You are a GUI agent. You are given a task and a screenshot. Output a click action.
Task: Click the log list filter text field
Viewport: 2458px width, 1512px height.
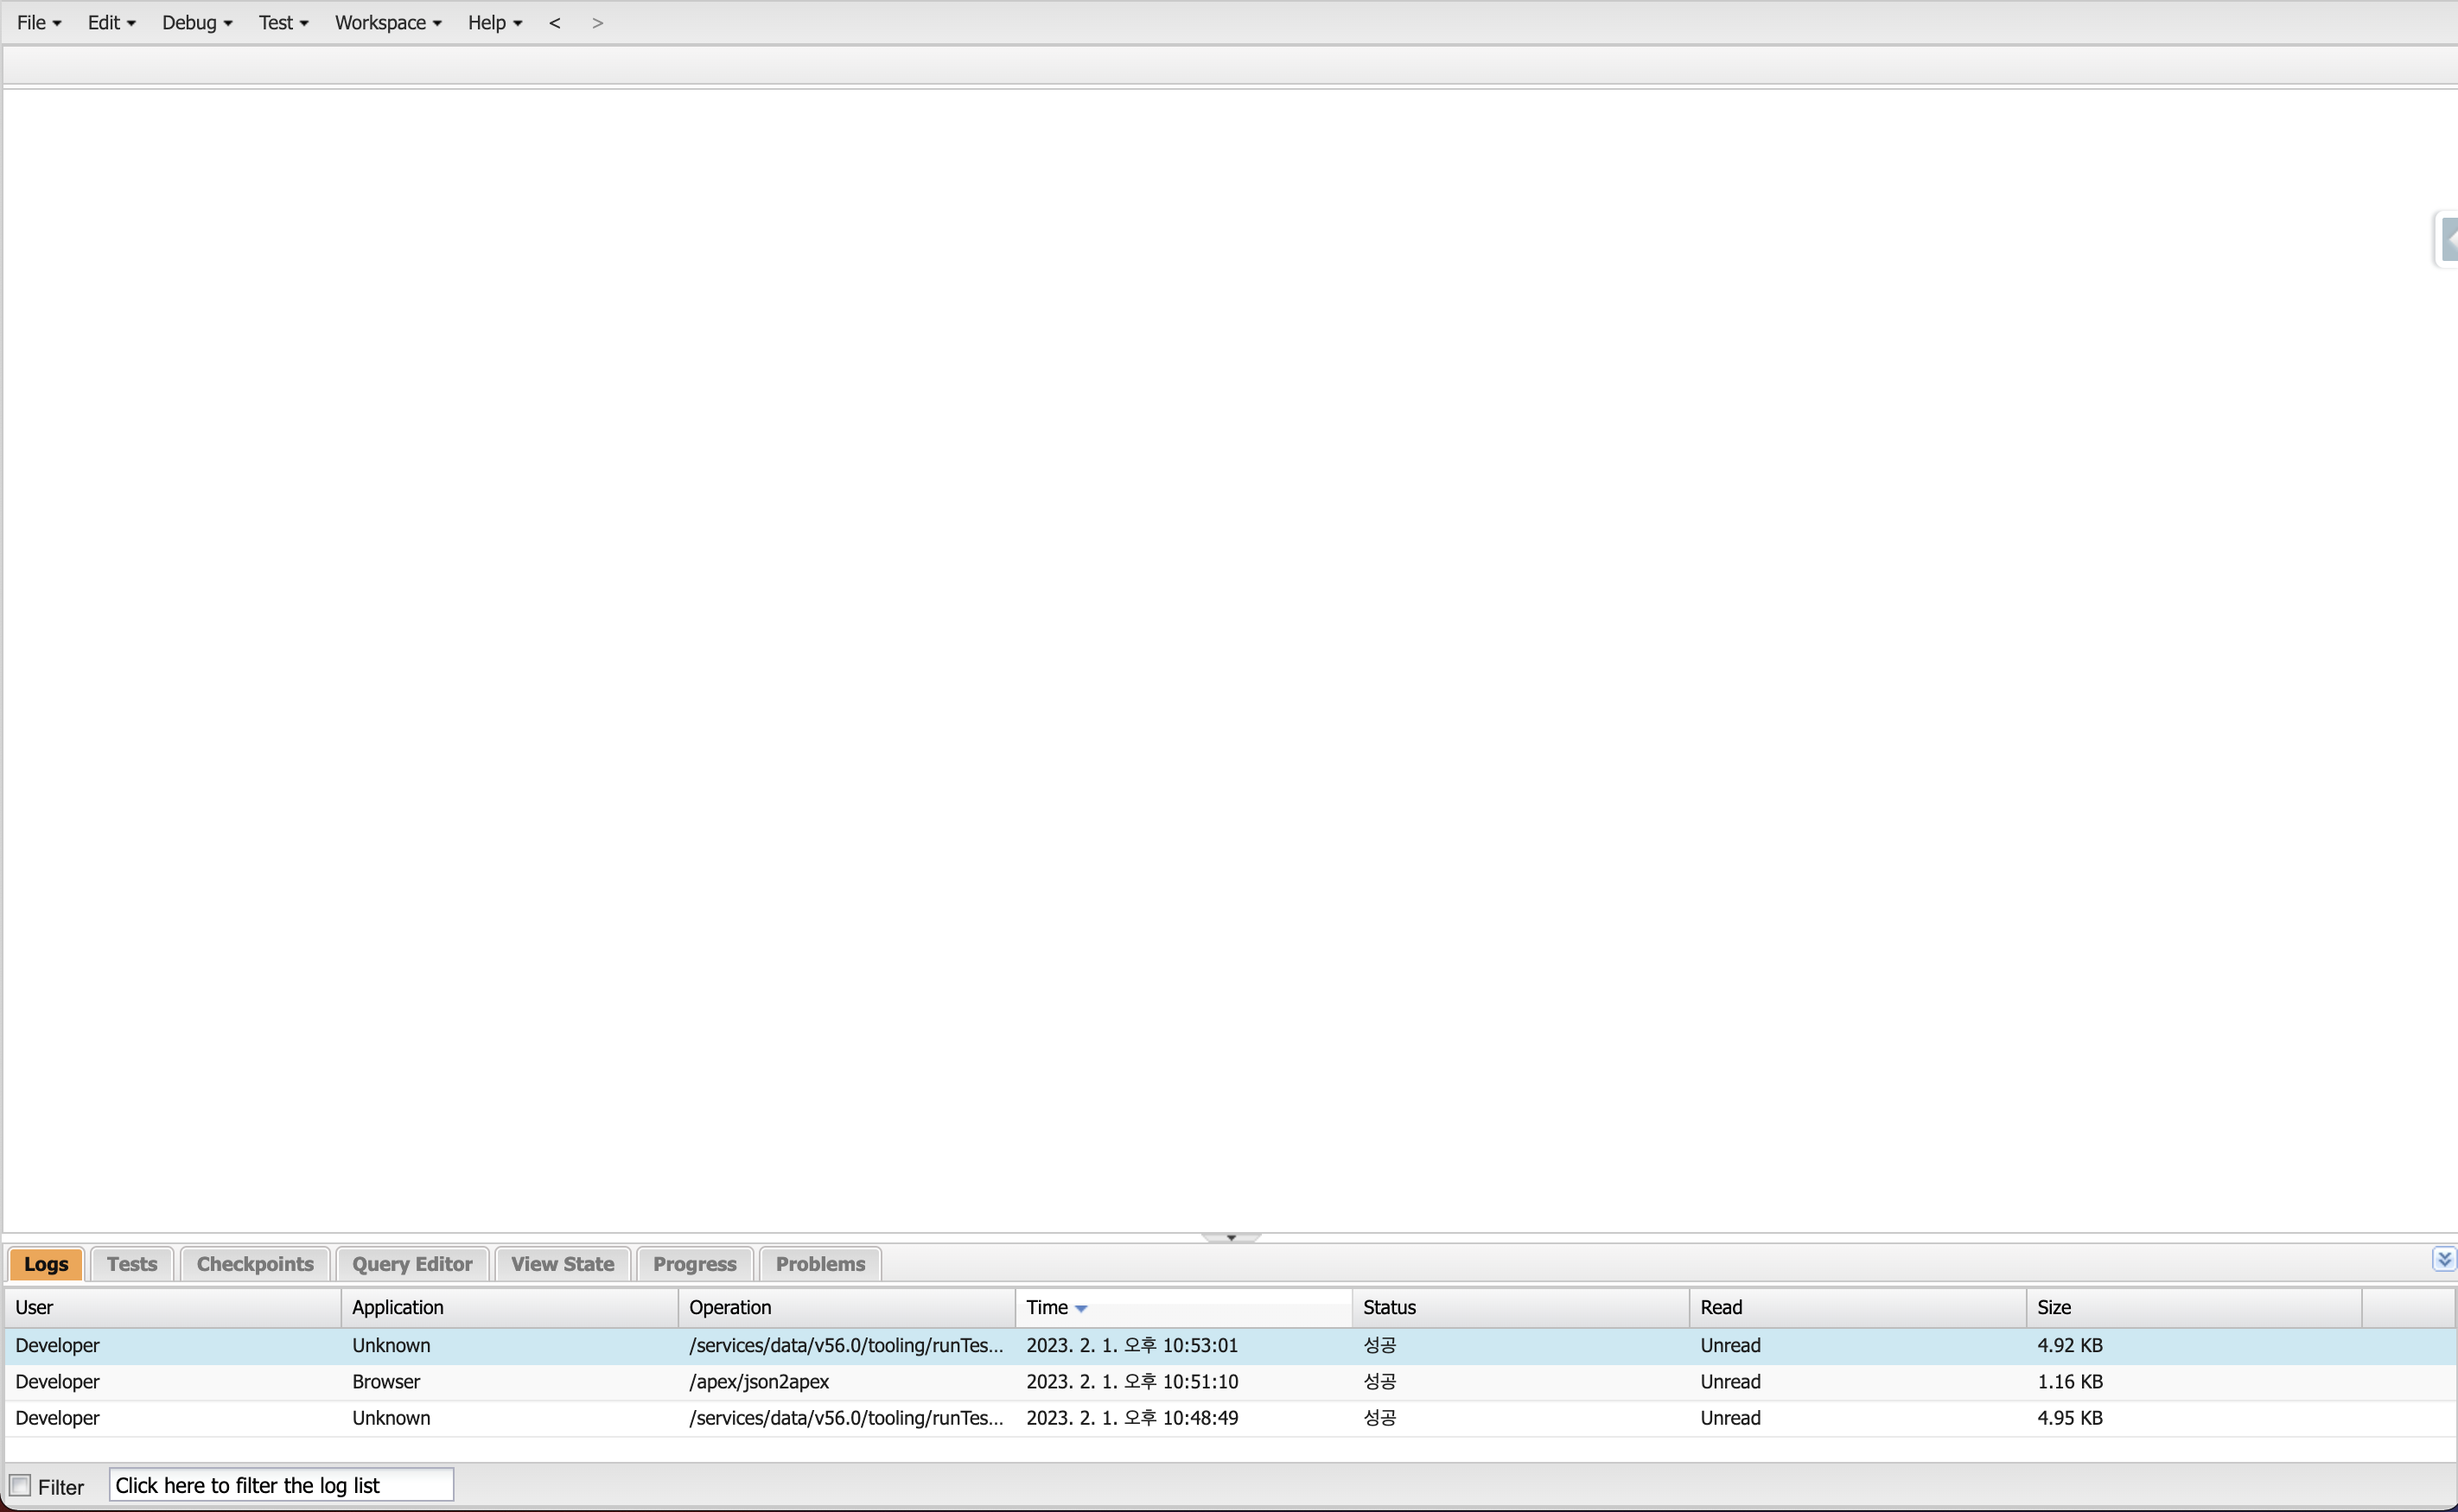[x=281, y=1485]
